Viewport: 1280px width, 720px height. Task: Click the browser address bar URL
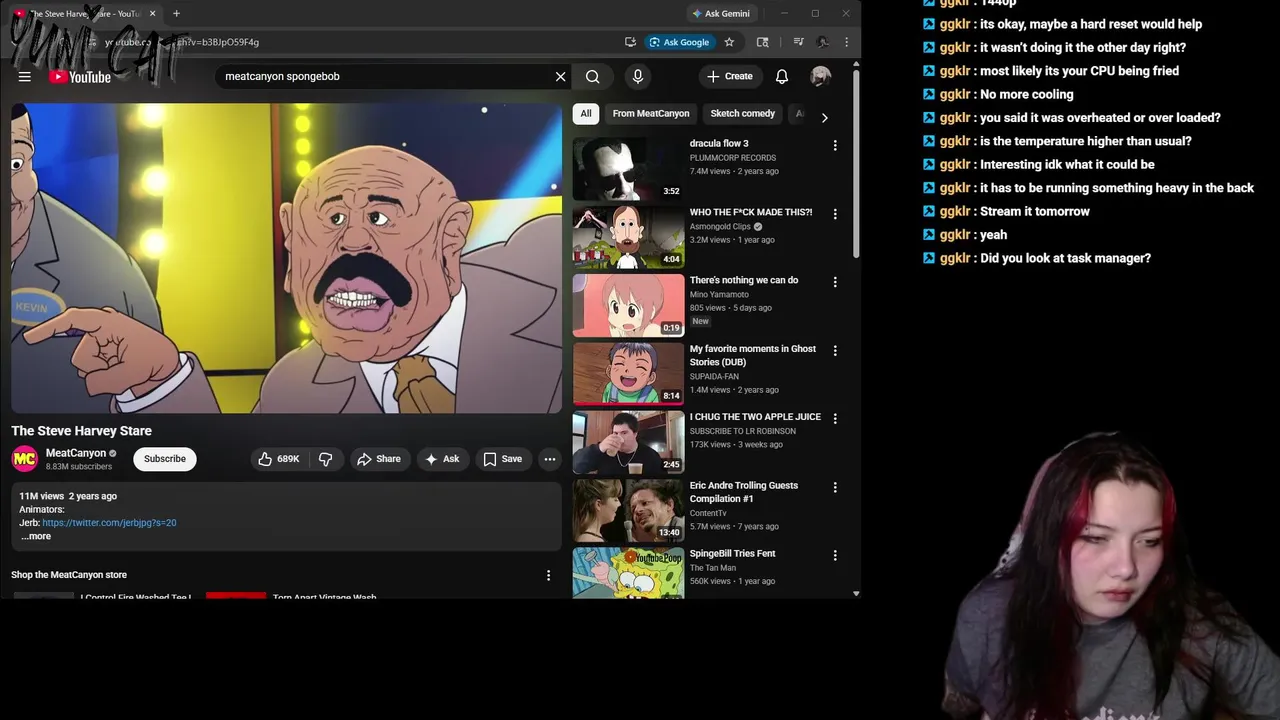[180, 42]
